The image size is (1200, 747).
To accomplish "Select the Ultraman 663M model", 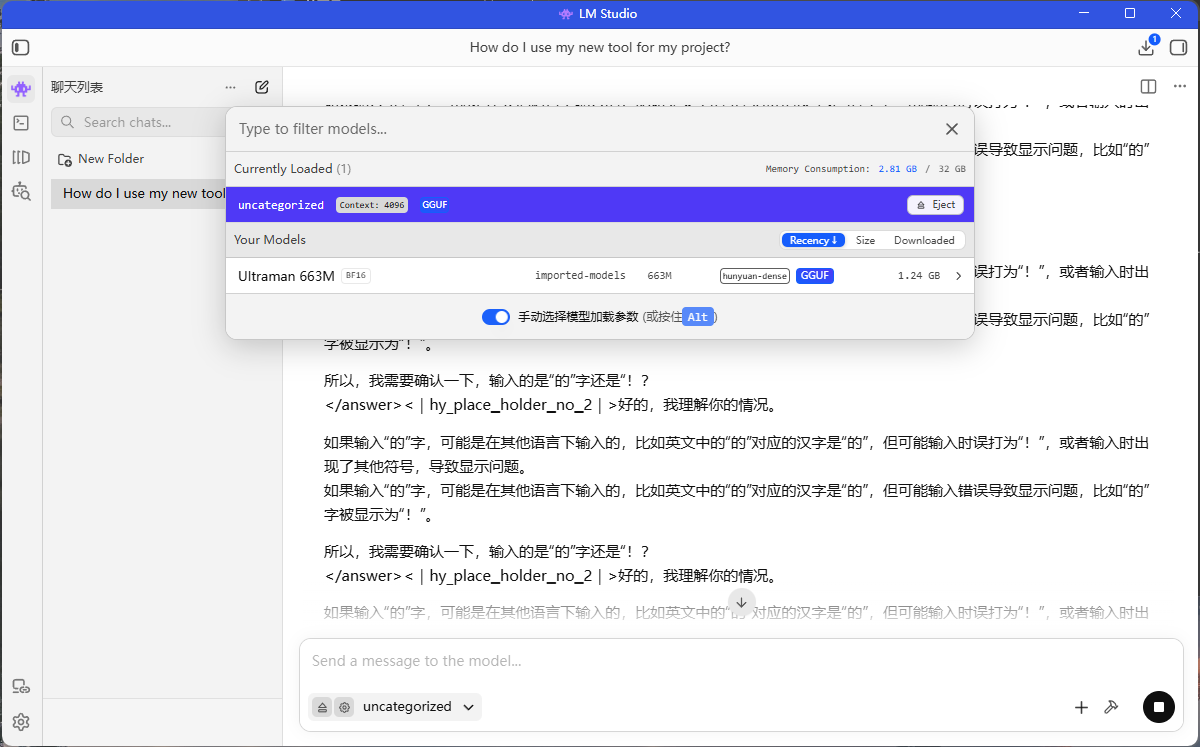I will point(600,276).
